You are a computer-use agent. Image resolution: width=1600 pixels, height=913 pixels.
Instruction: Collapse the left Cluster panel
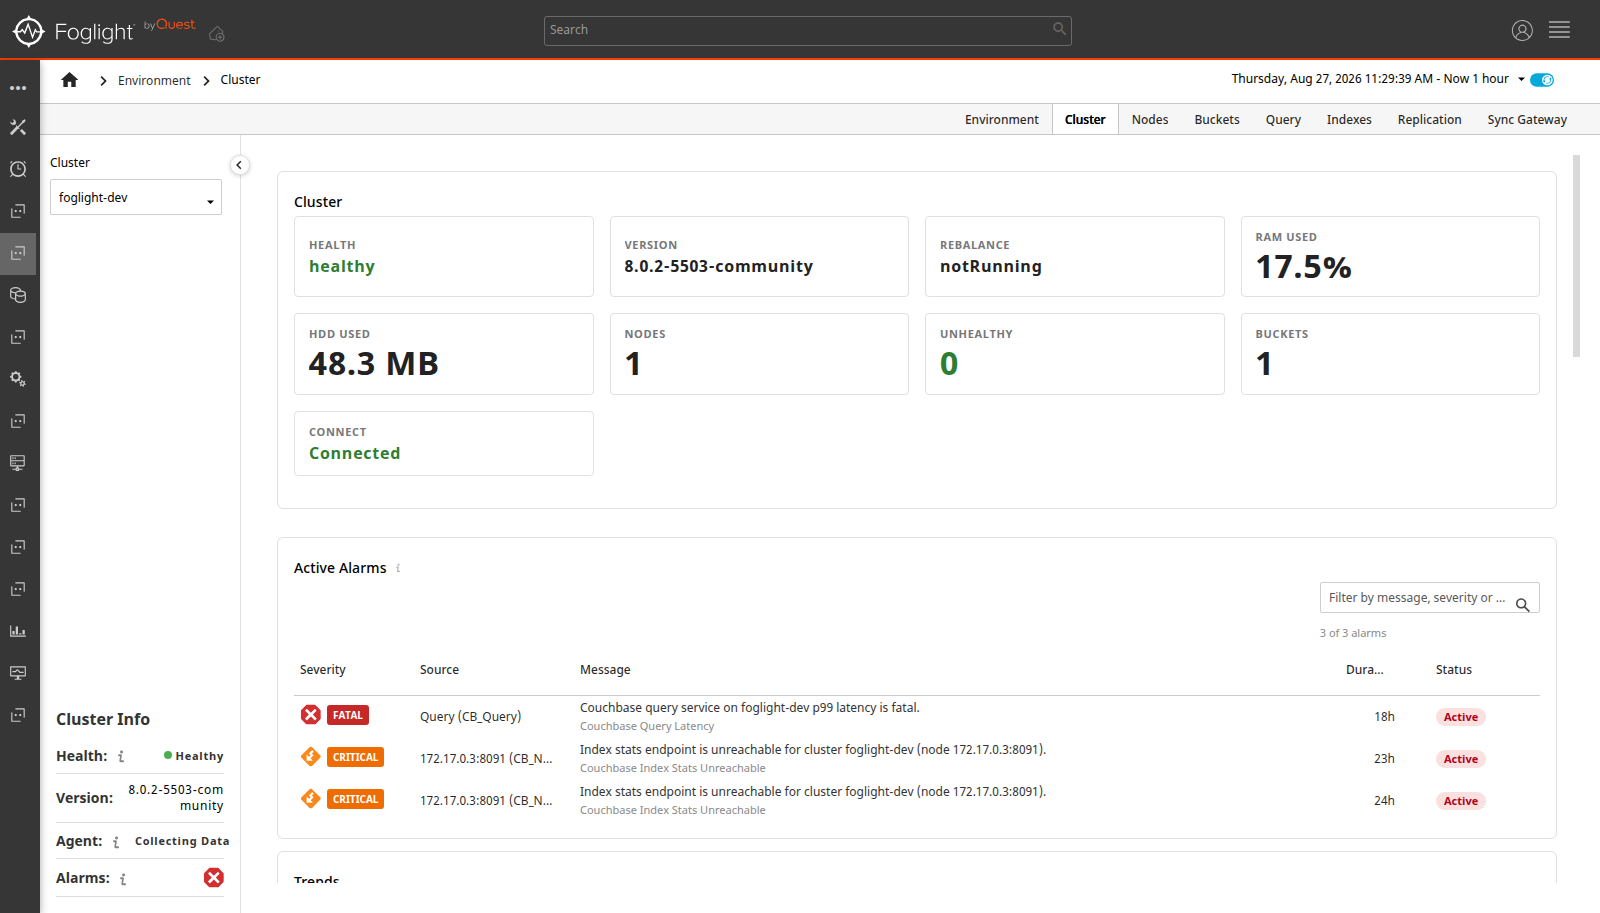click(239, 165)
